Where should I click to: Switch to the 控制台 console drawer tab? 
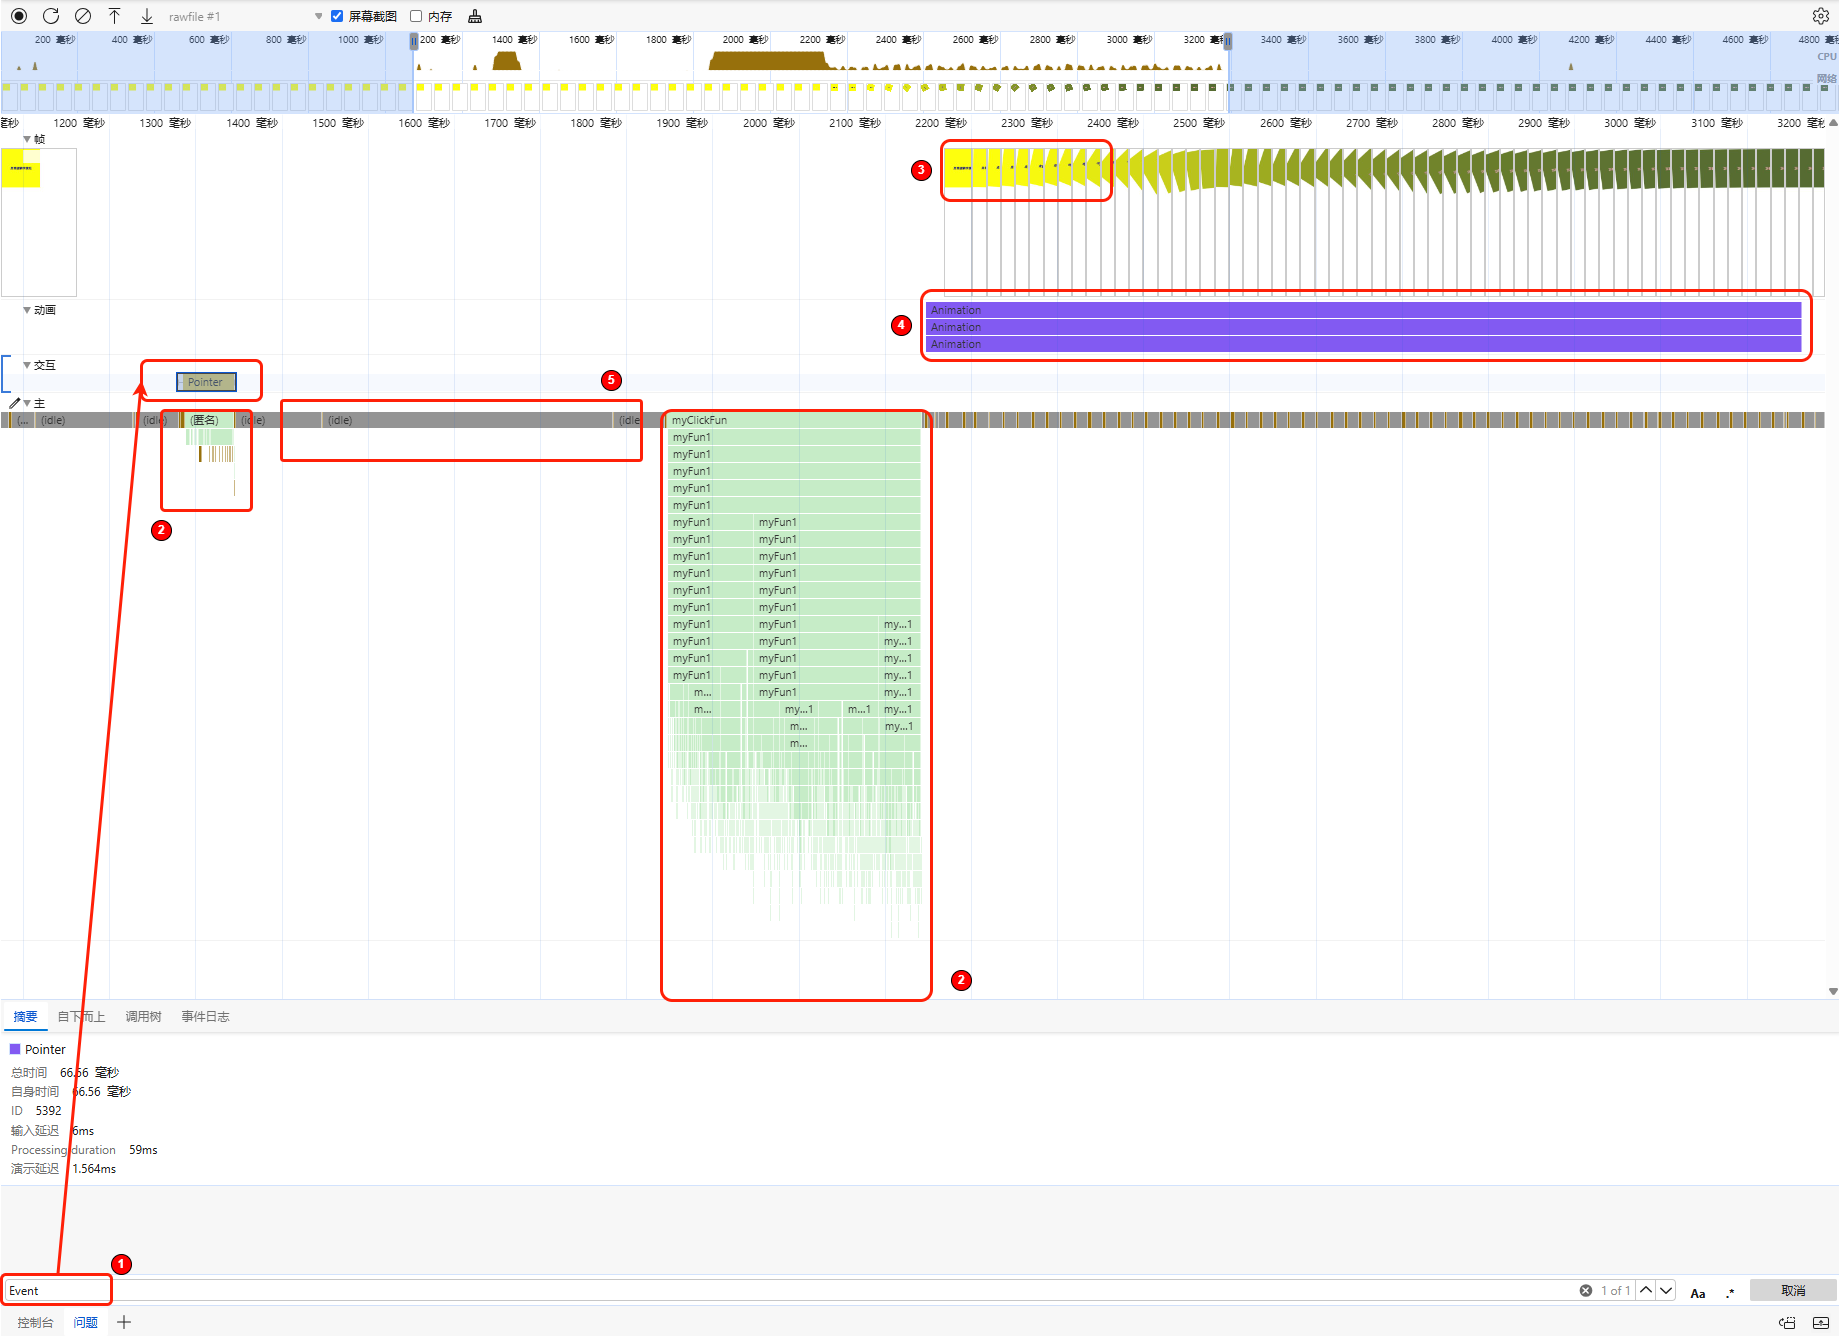click(35, 1322)
